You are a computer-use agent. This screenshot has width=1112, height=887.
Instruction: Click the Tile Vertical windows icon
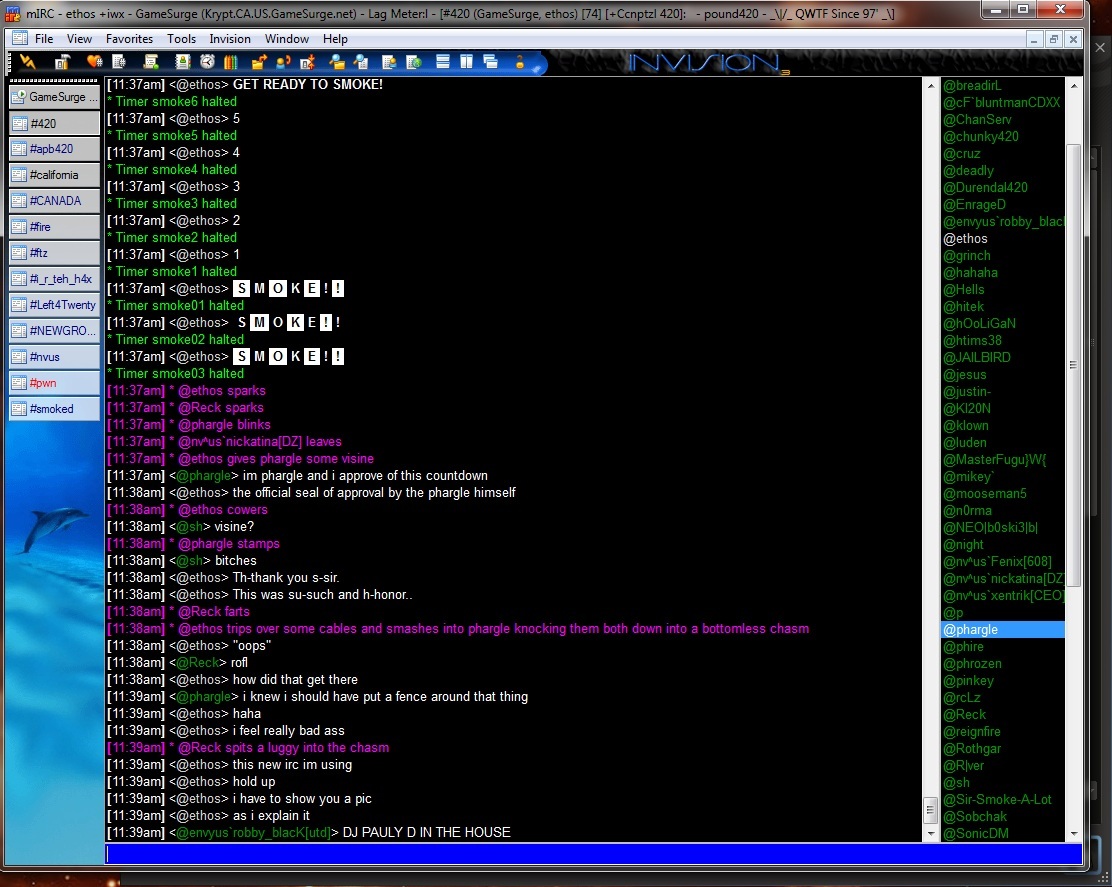(467, 62)
